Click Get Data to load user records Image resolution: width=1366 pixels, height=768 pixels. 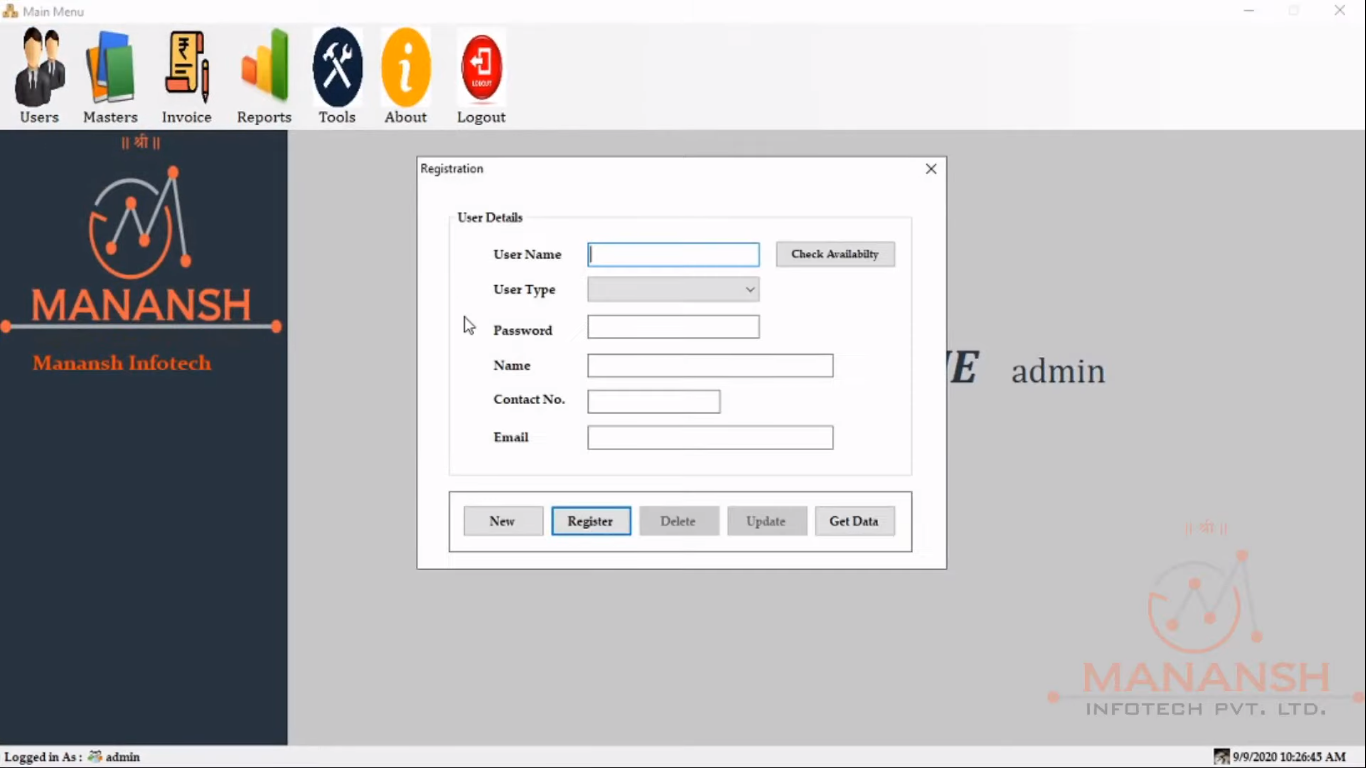(853, 520)
